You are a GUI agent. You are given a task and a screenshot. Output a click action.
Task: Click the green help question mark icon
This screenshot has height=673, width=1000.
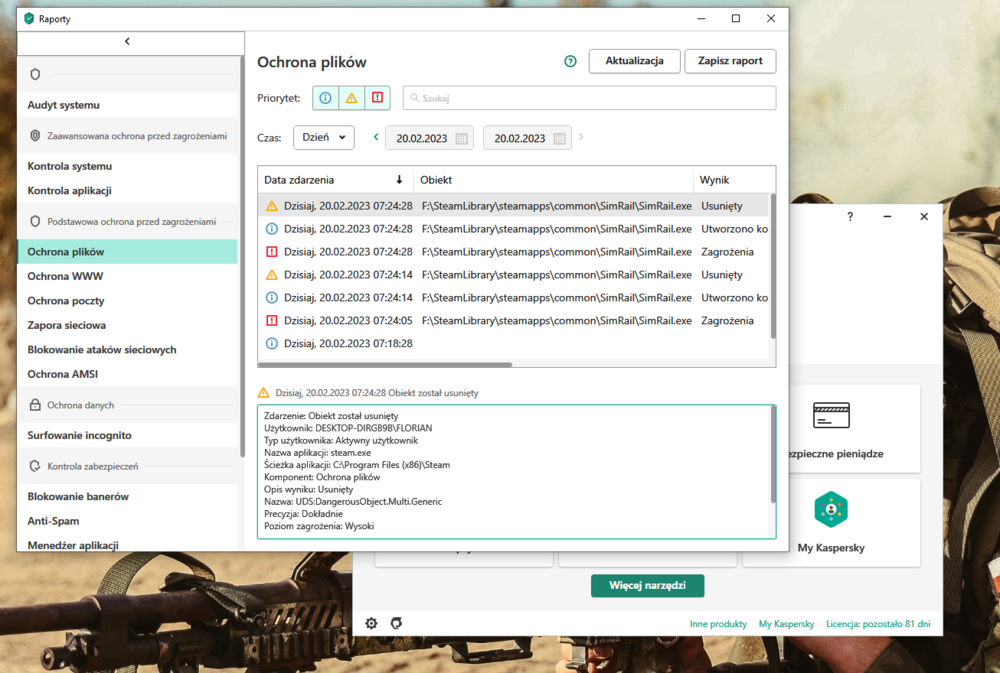point(570,61)
